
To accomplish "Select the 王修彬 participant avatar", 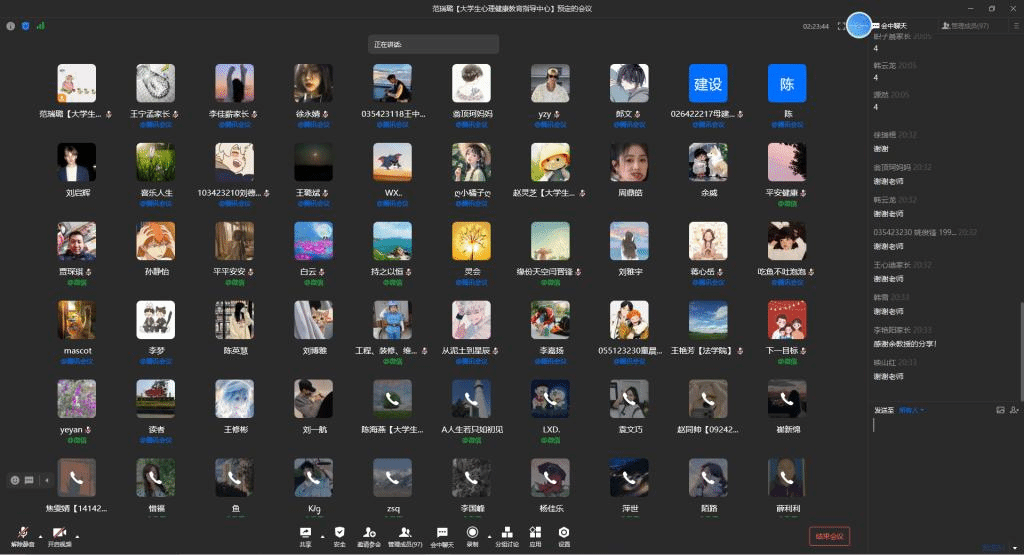I will click(234, 399).
